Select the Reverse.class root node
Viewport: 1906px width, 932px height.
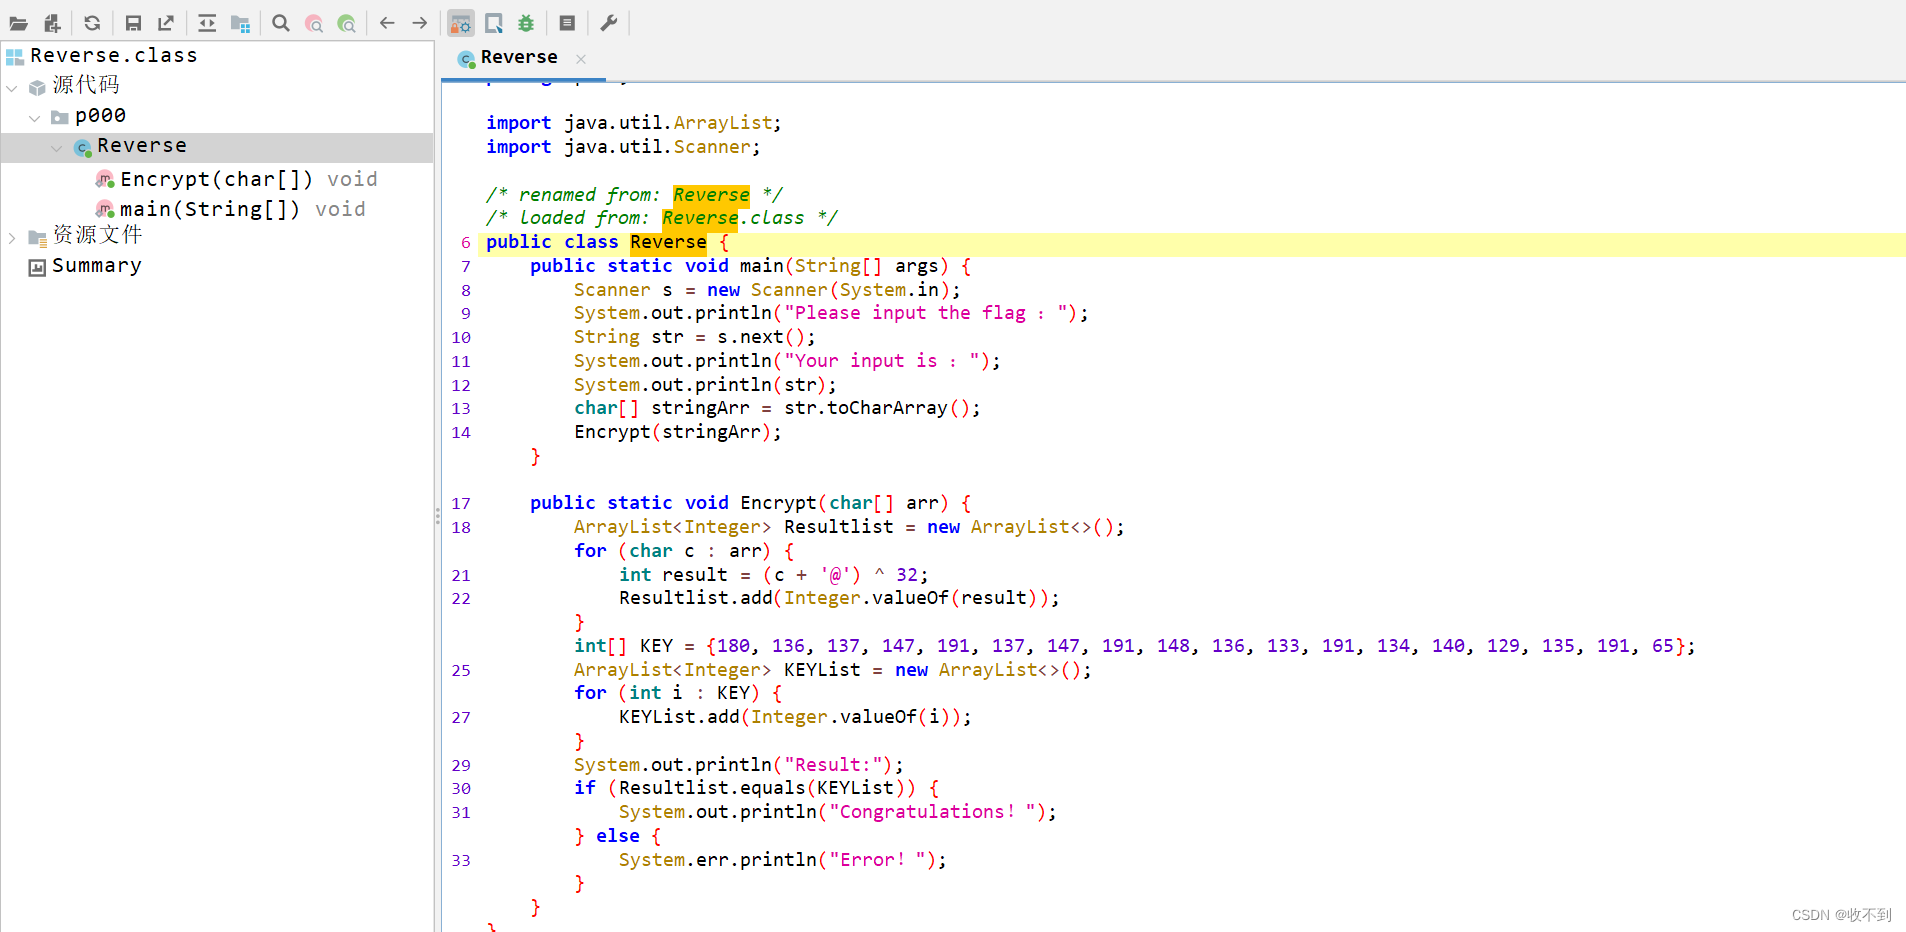[113, 56]
